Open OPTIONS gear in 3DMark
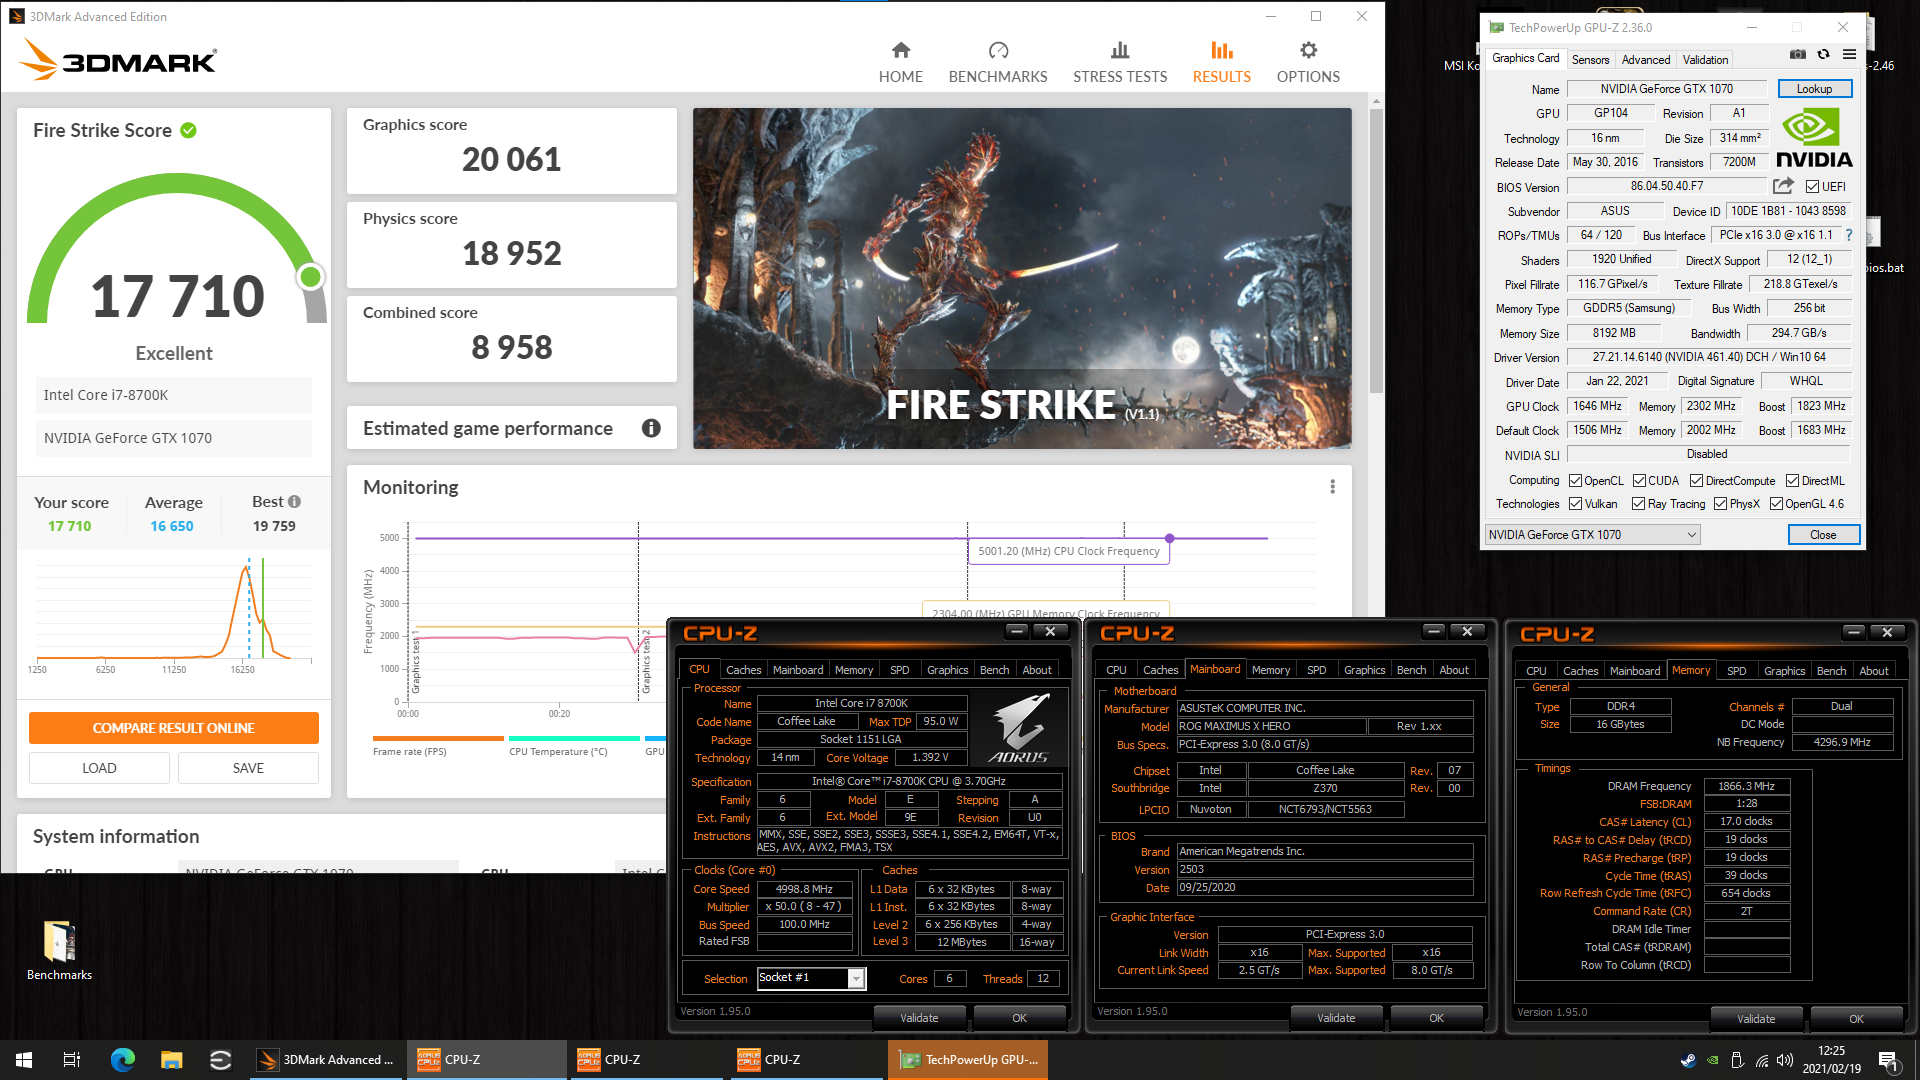Screen dimensions: 1920x1080 pos(1308,62)
